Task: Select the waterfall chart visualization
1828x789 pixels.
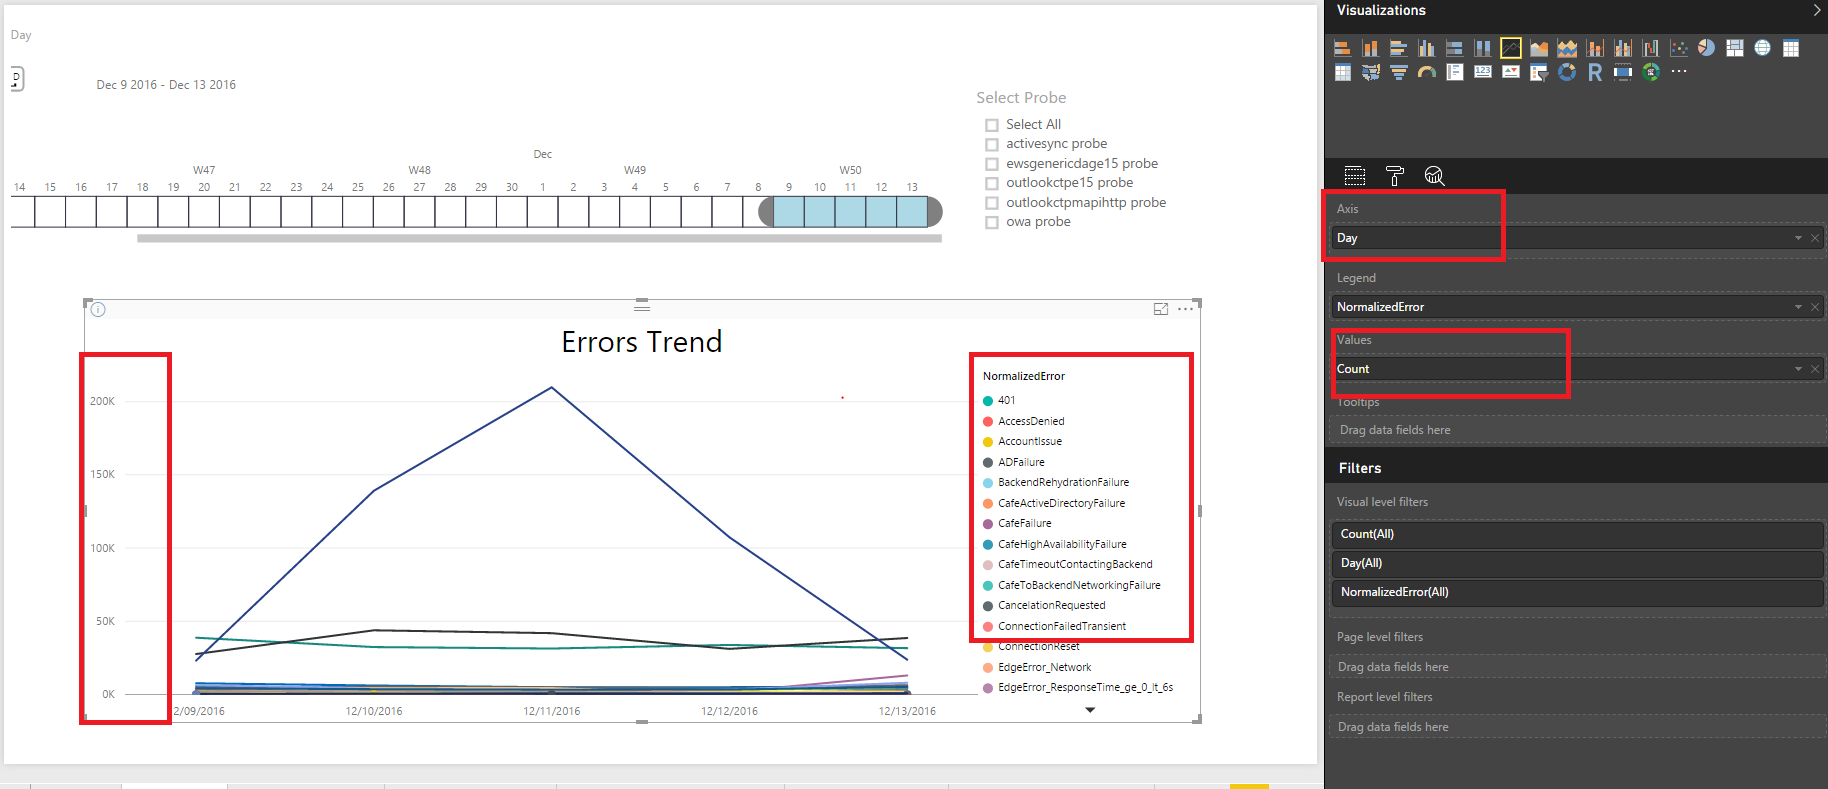Action: click(x=1650, y=48)
